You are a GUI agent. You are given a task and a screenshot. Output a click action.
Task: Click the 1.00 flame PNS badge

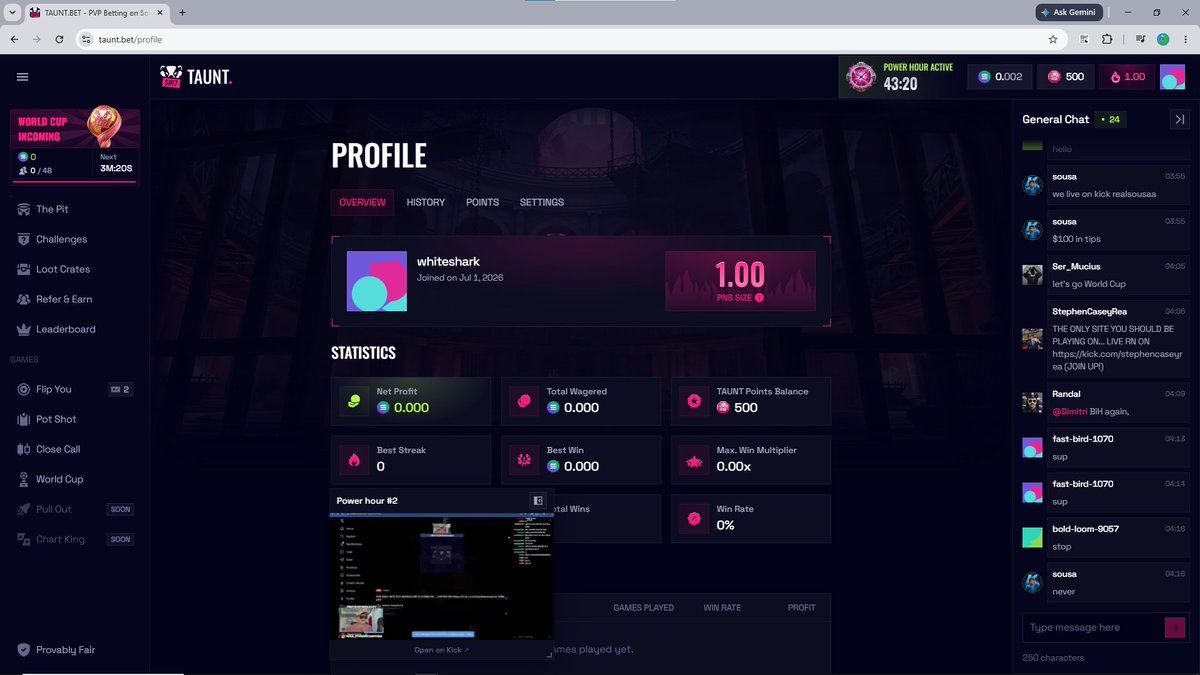tap(1127, 77)
